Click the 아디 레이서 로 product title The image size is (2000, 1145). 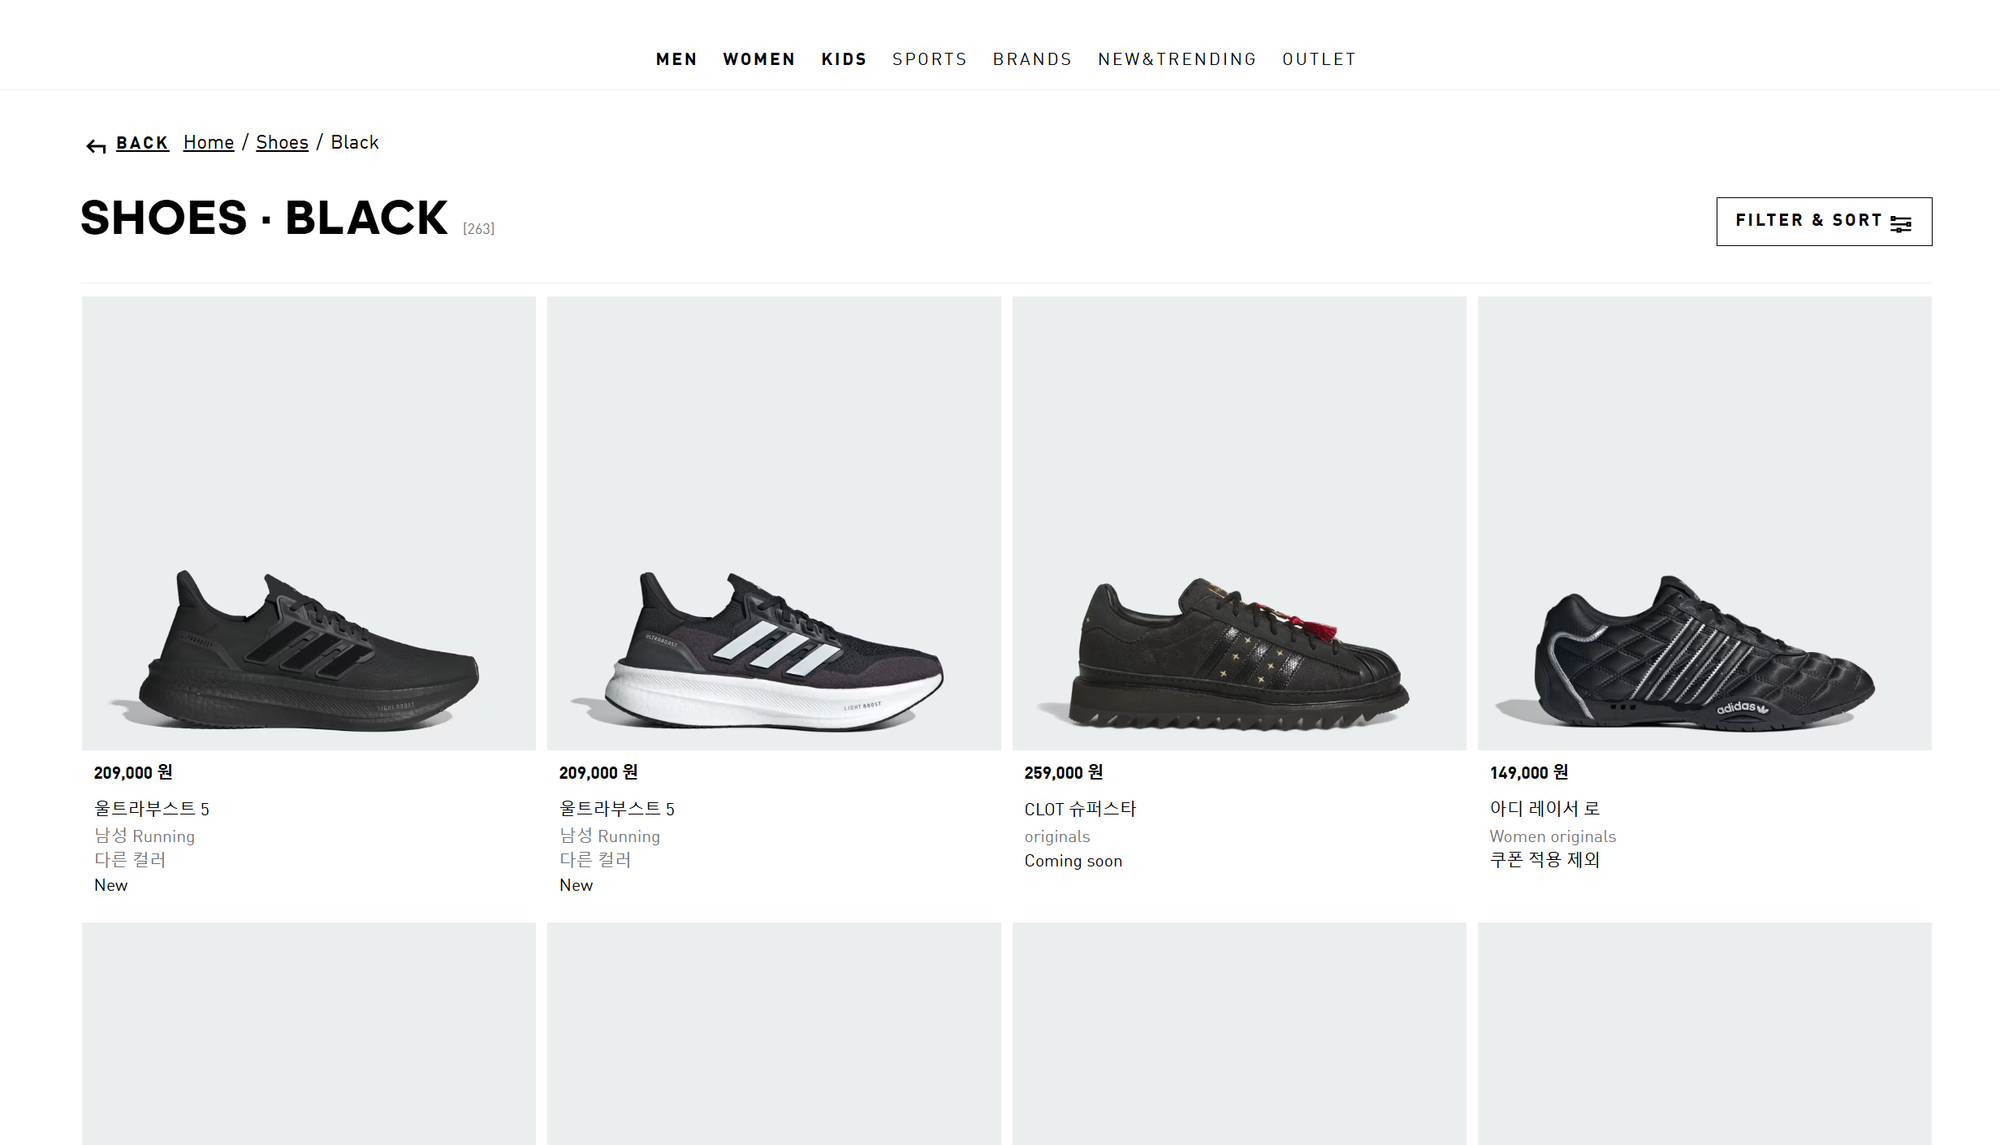point(1545,809)
